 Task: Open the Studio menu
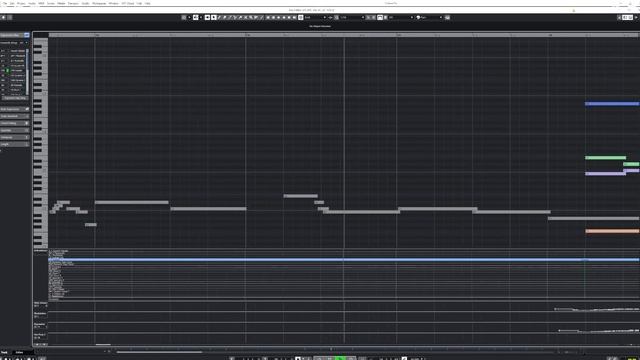click(x=85, y=3)
